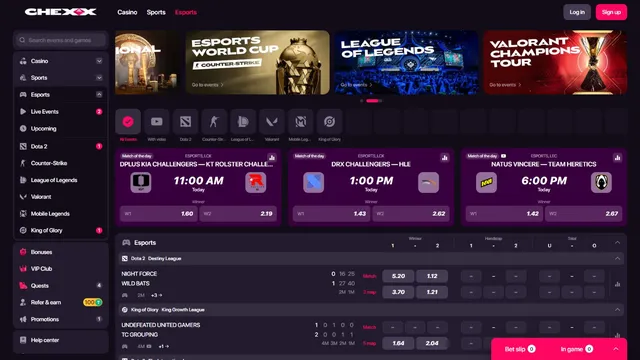640x360 pixels.
Task: Open Upcoming events in sidebar
Action: 61,129
